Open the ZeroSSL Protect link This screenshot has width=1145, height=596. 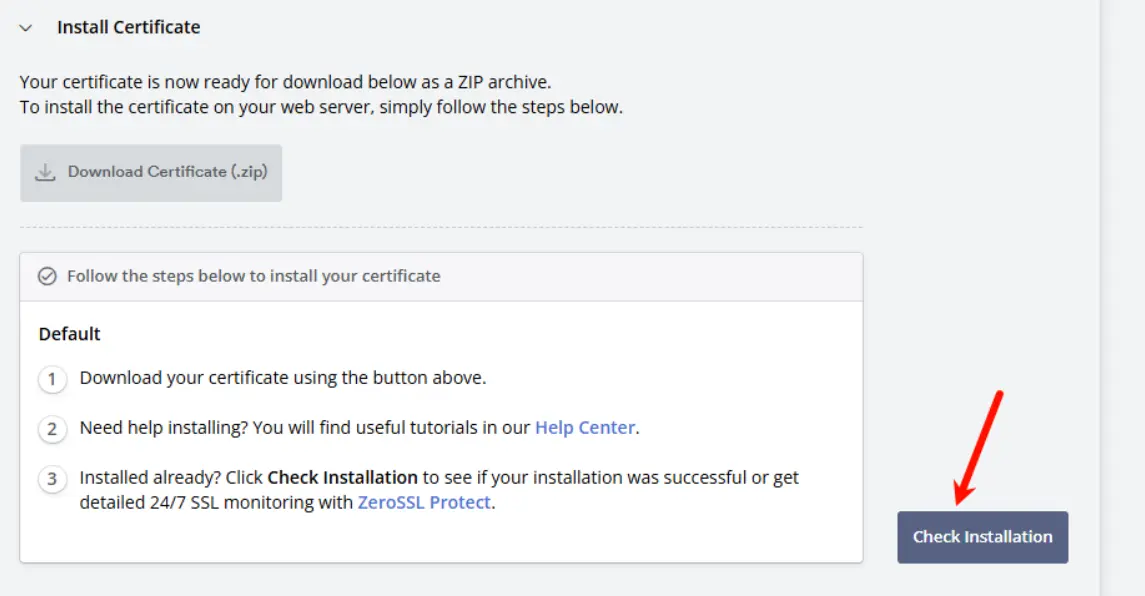(x=424, y=503)
